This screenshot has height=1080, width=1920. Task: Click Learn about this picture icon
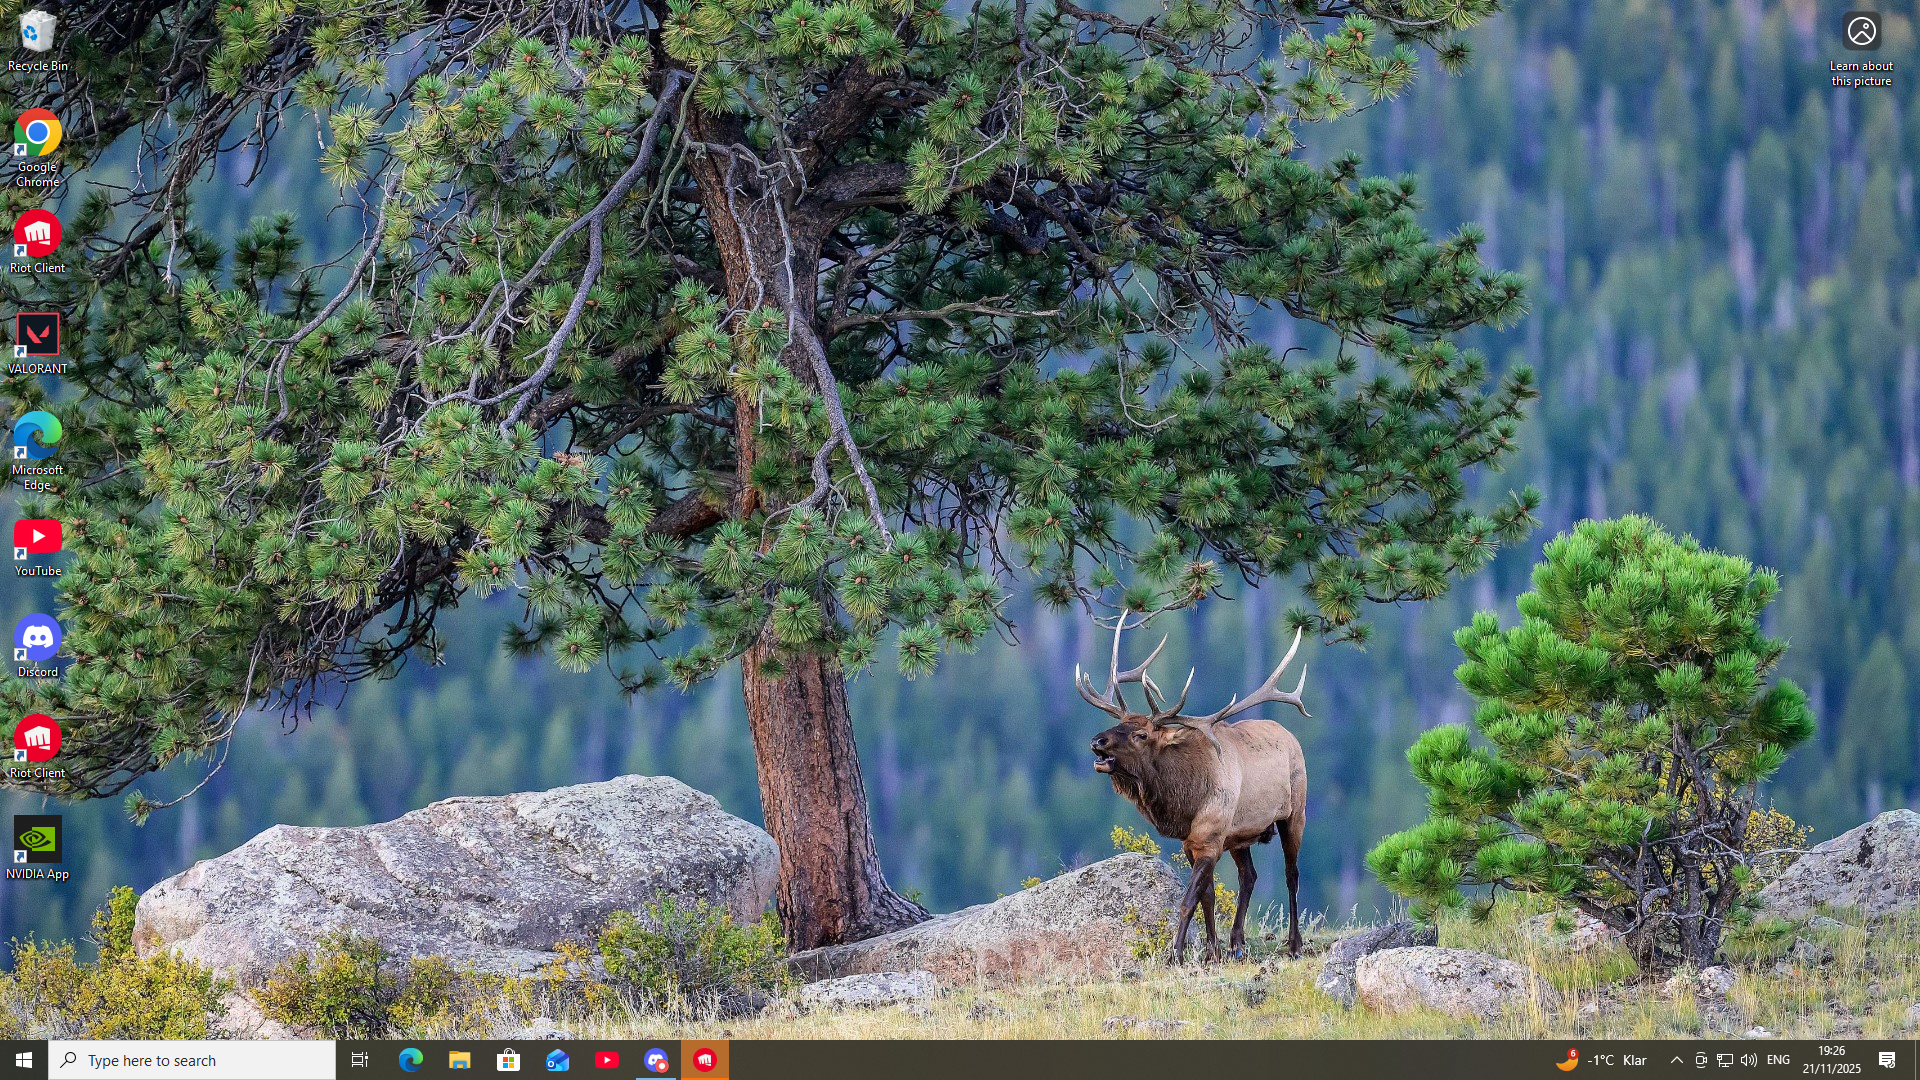click(x=1861, y=48)
